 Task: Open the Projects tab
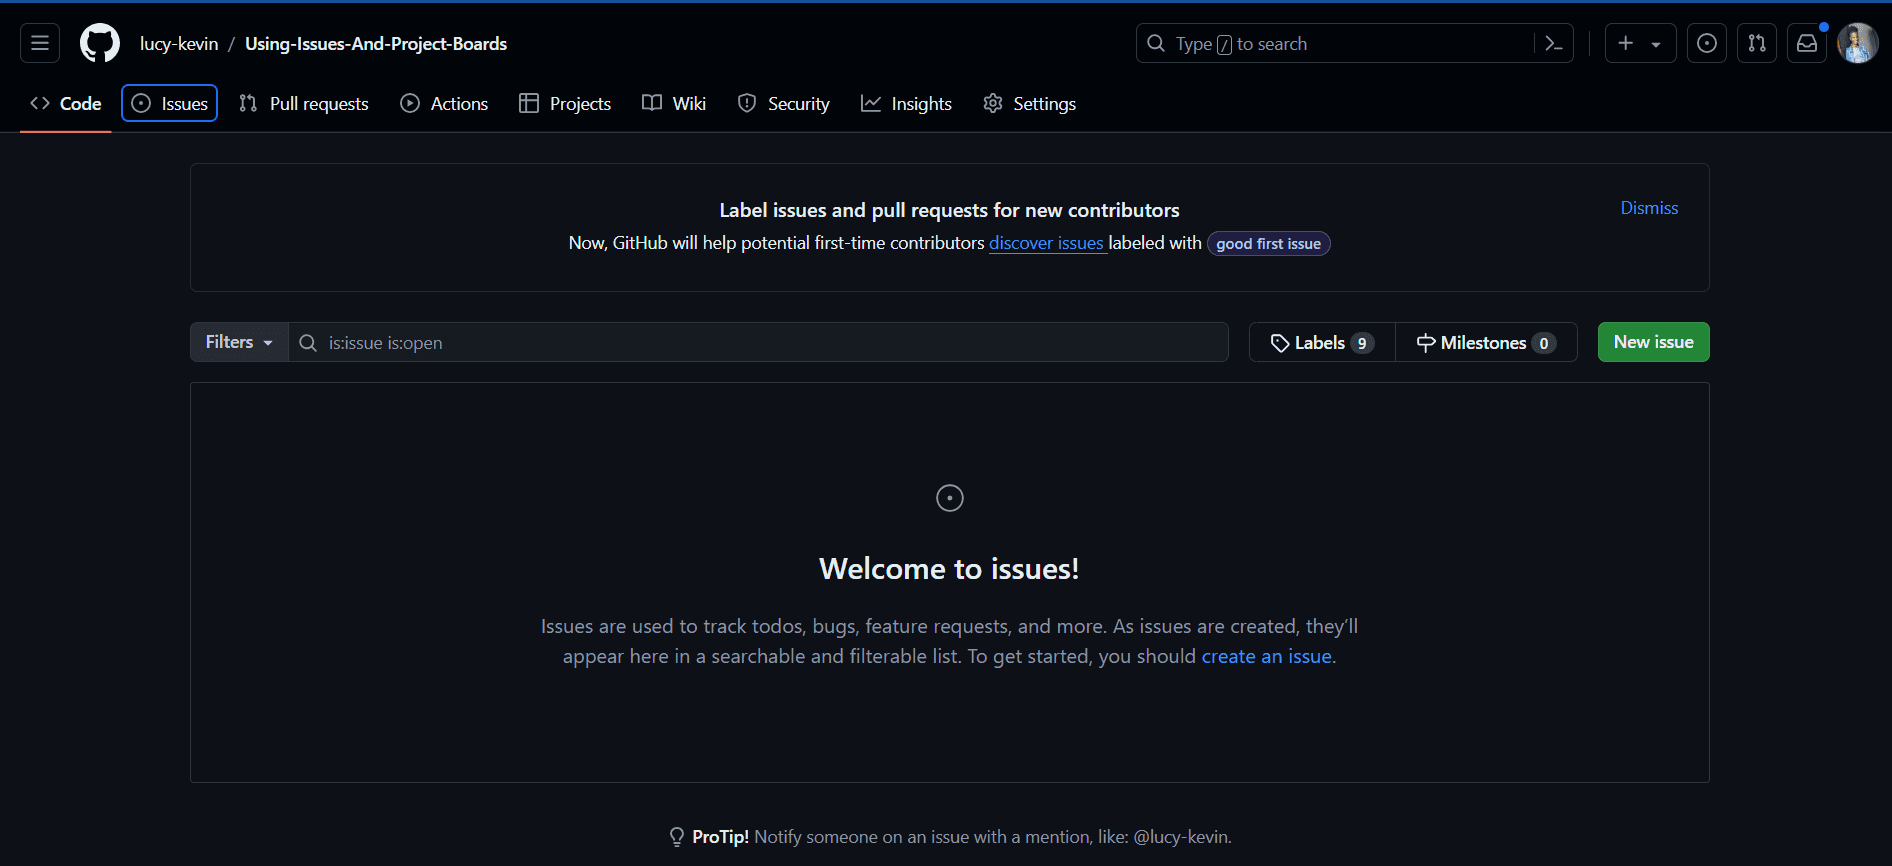[565, 103]
